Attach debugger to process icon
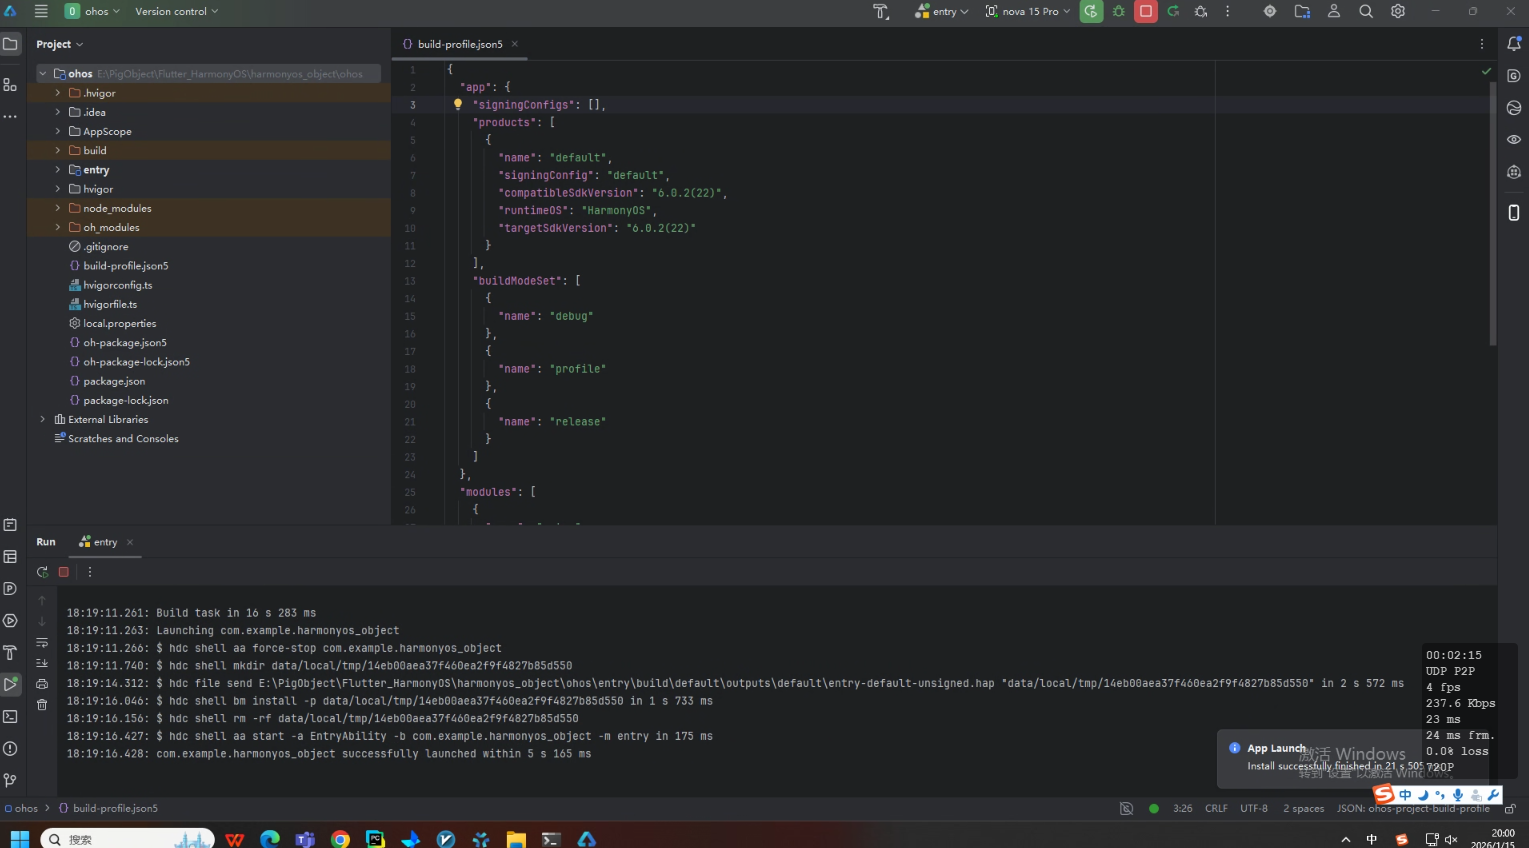The width and height of the screenshot is (1529, 848). (x=1201, y=11)
